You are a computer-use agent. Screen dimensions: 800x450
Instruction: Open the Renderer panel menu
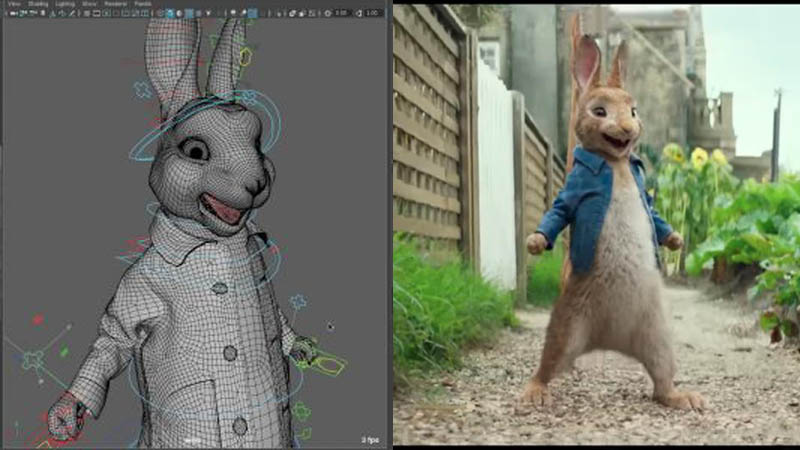(116, 4)
